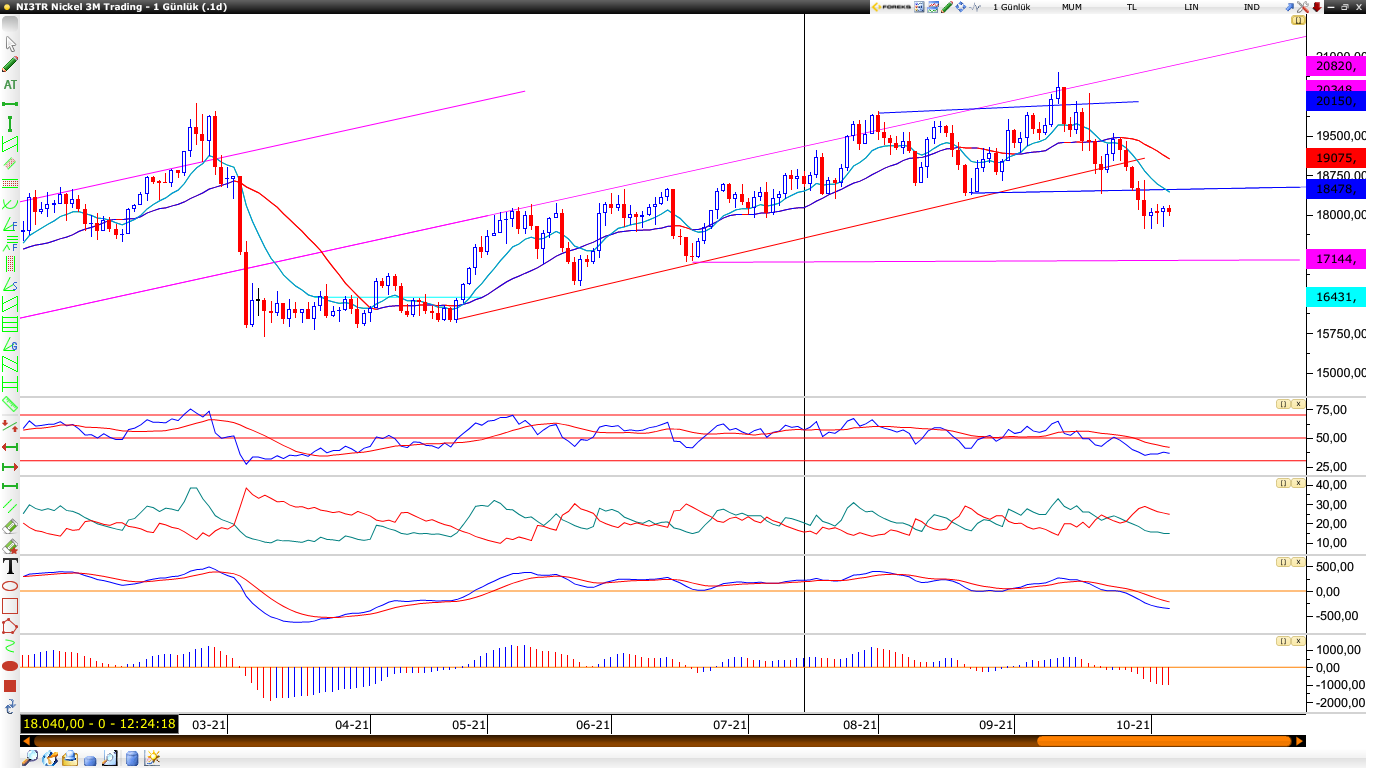Click the orange horizontal scrollbar thumb

point(1164,741)
